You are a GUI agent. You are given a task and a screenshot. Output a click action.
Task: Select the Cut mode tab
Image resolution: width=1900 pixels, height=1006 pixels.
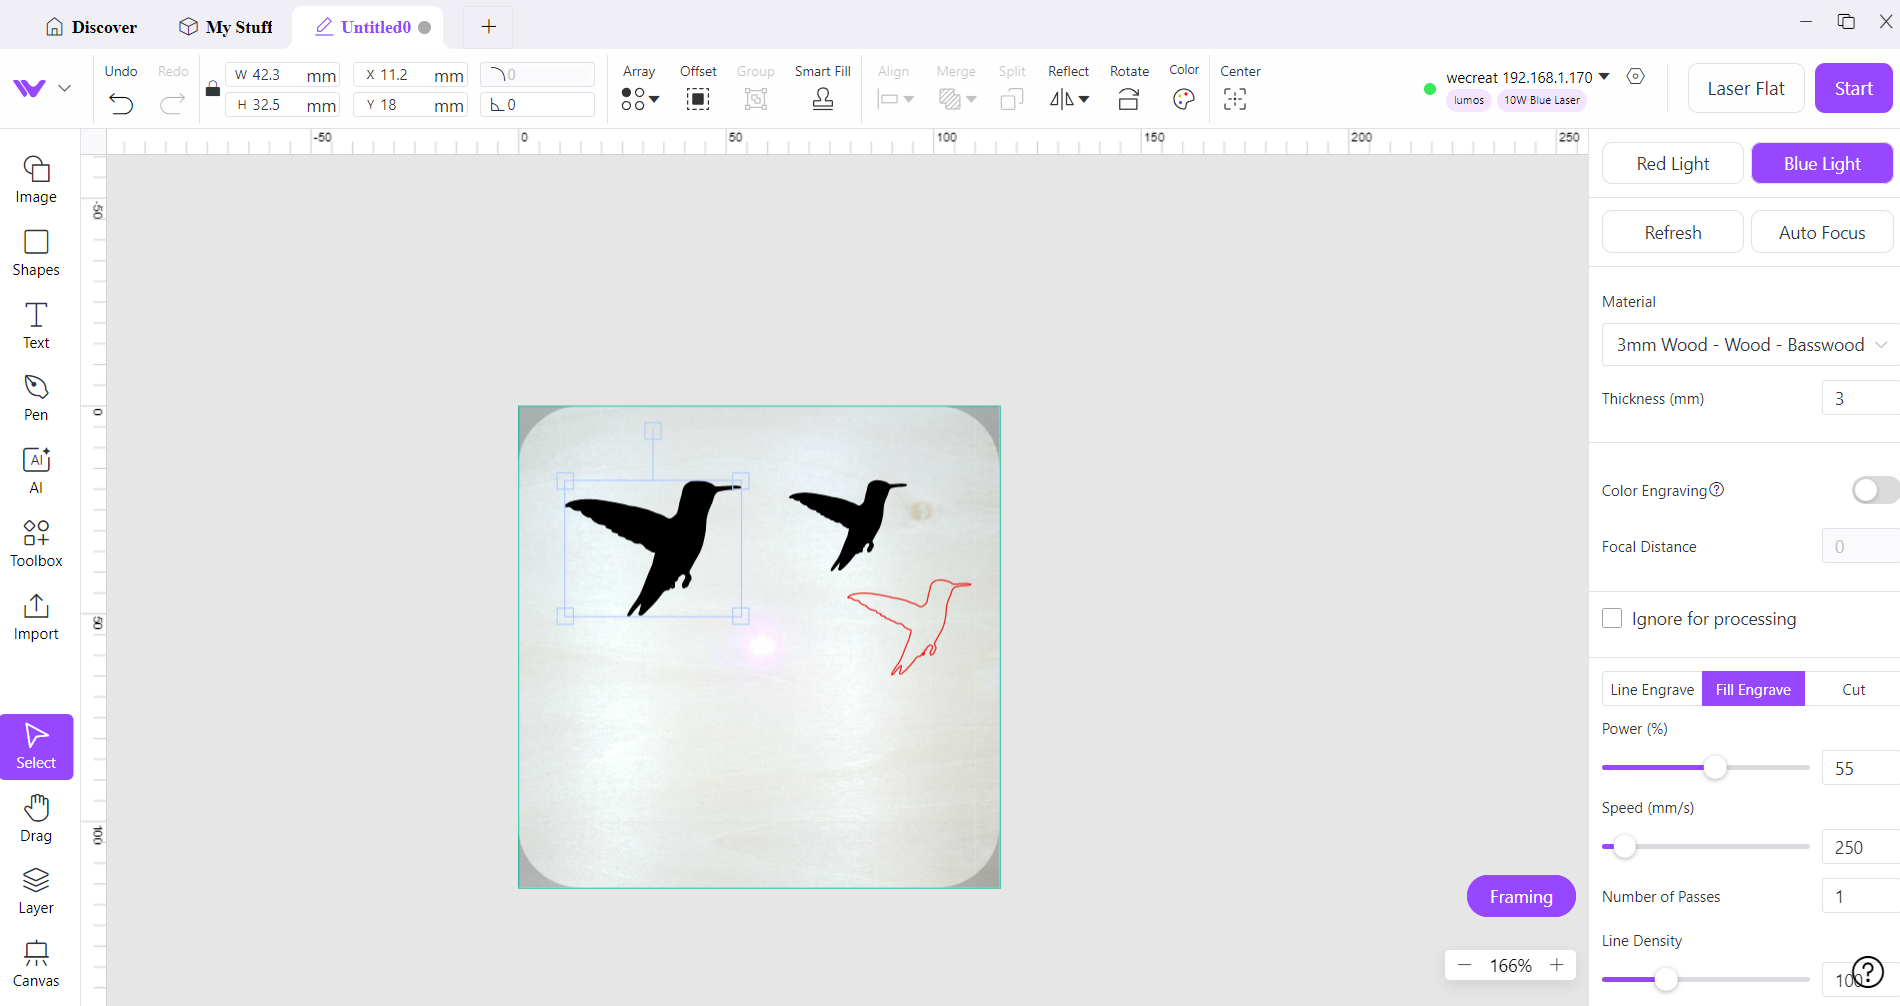click(x=1853, y=689)
